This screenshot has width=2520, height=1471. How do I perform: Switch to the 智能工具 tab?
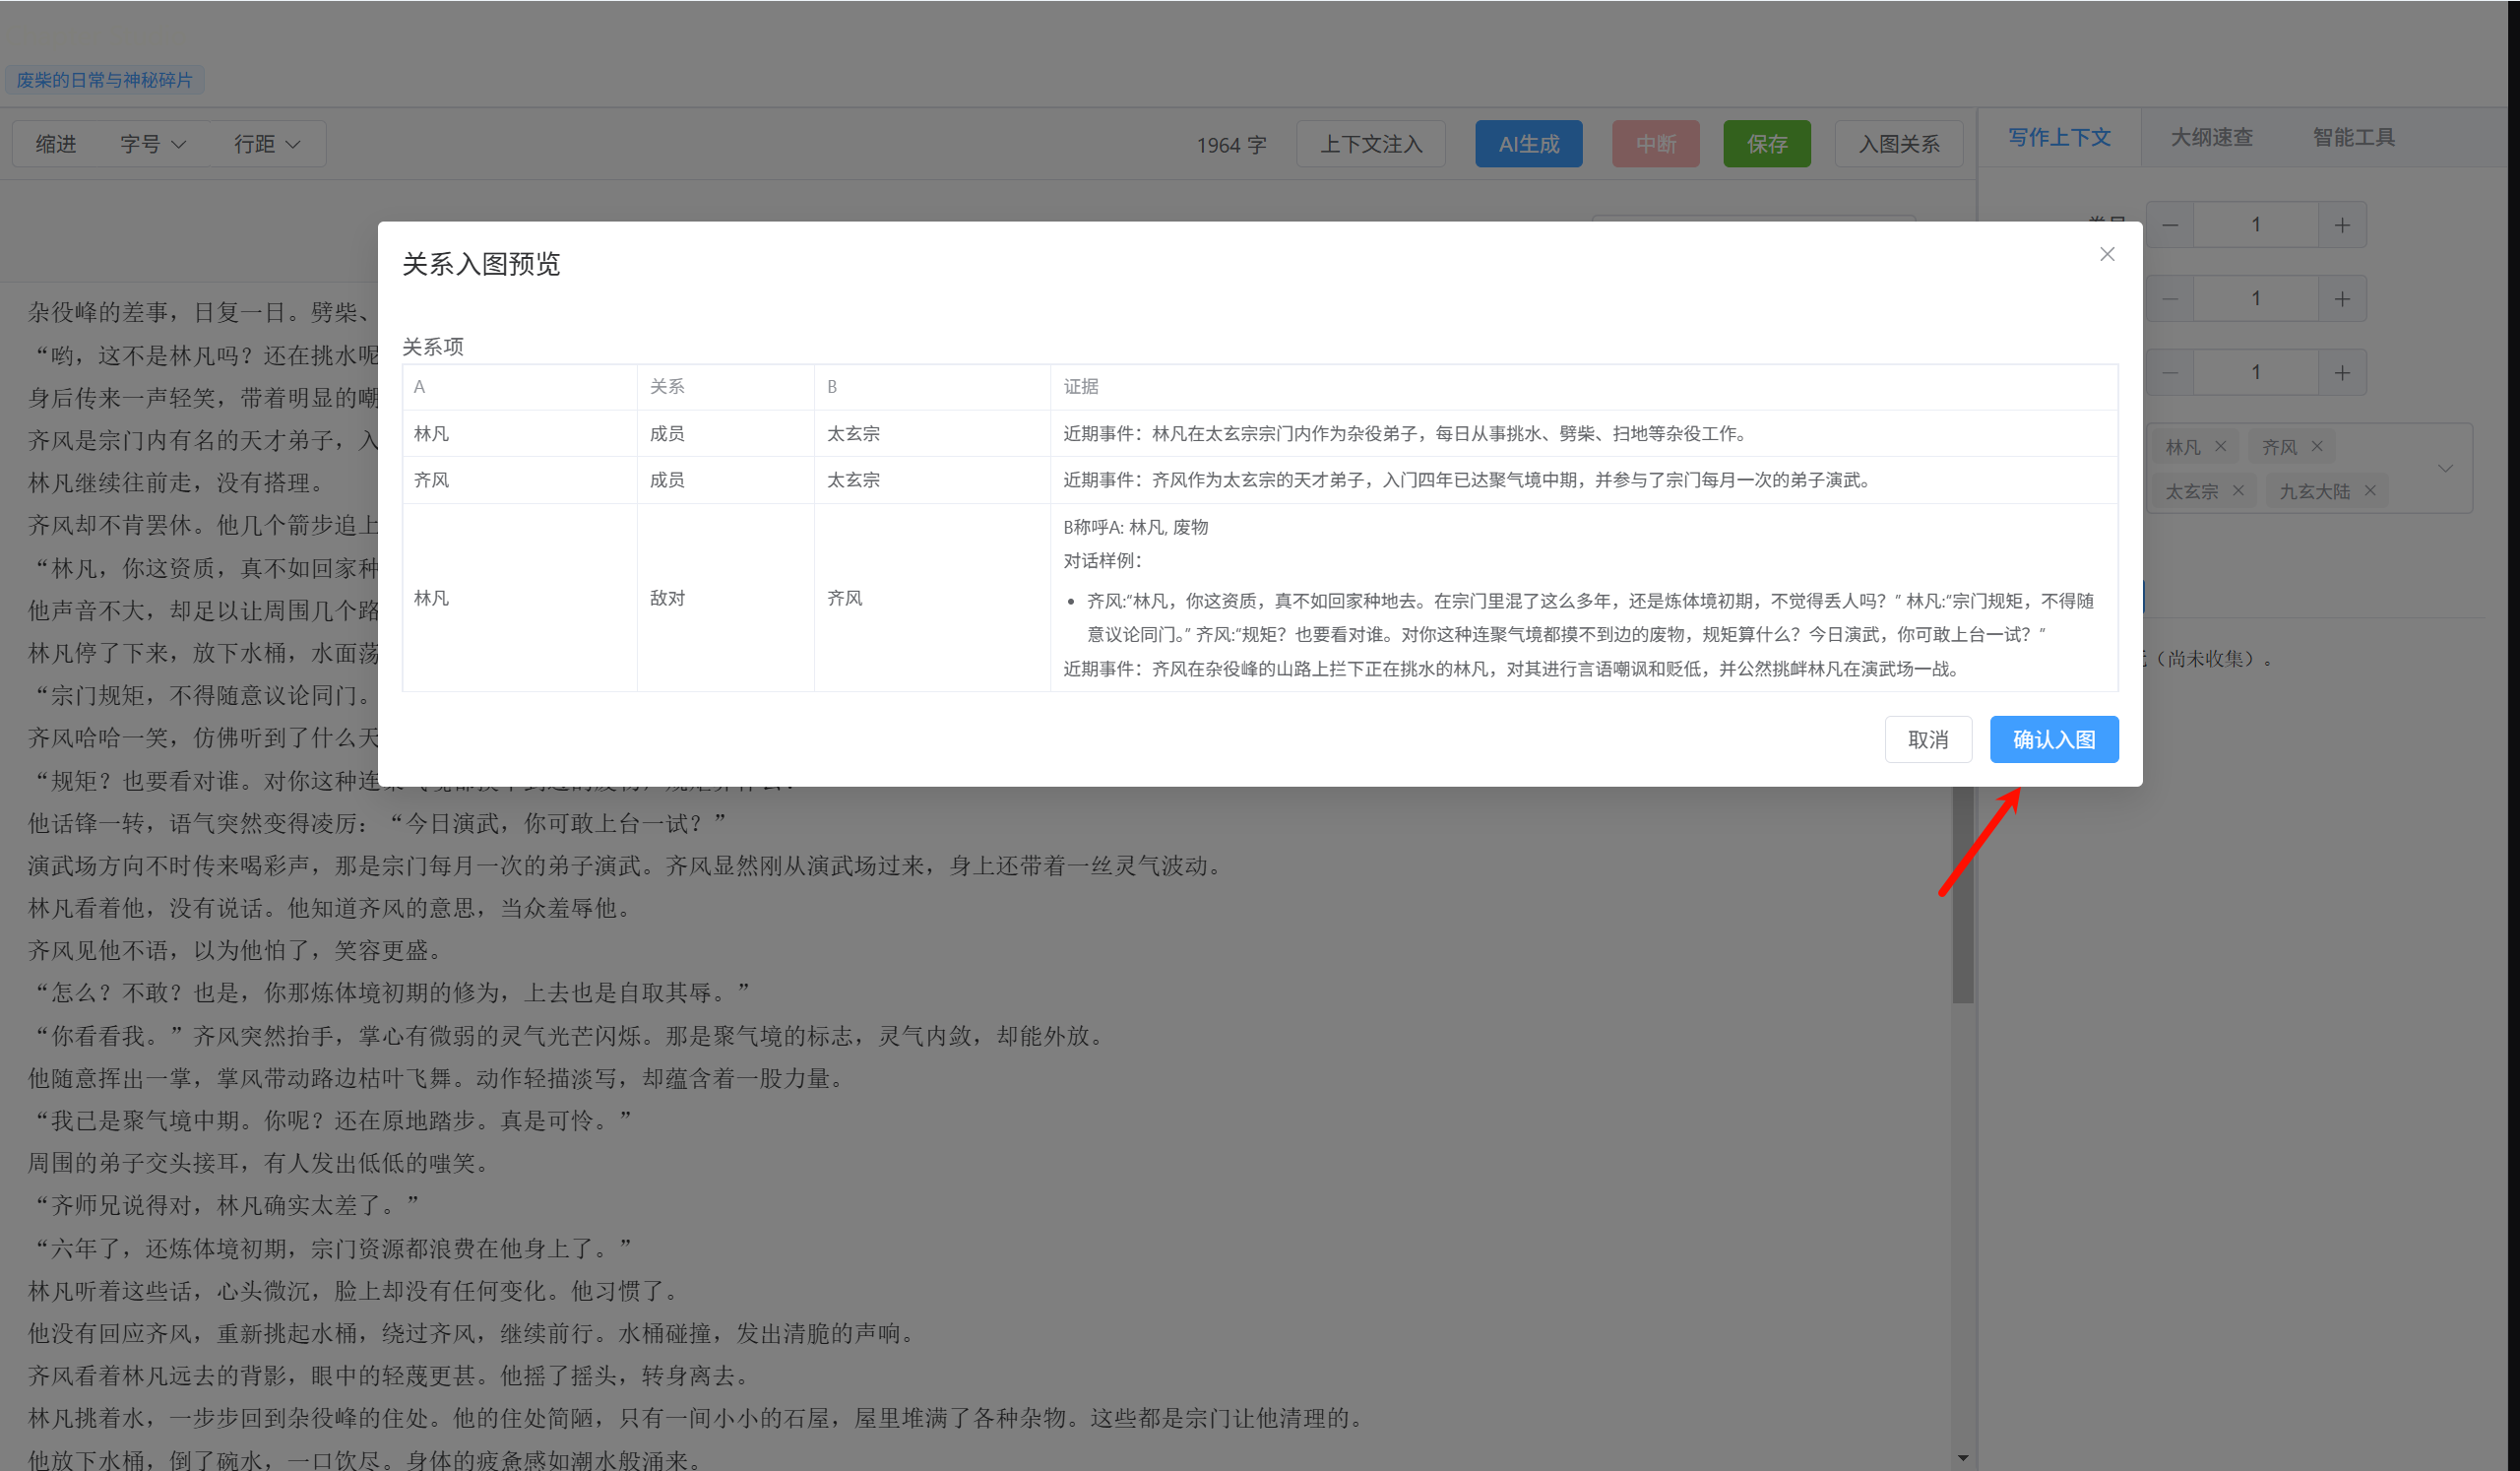pos(2353,137)
